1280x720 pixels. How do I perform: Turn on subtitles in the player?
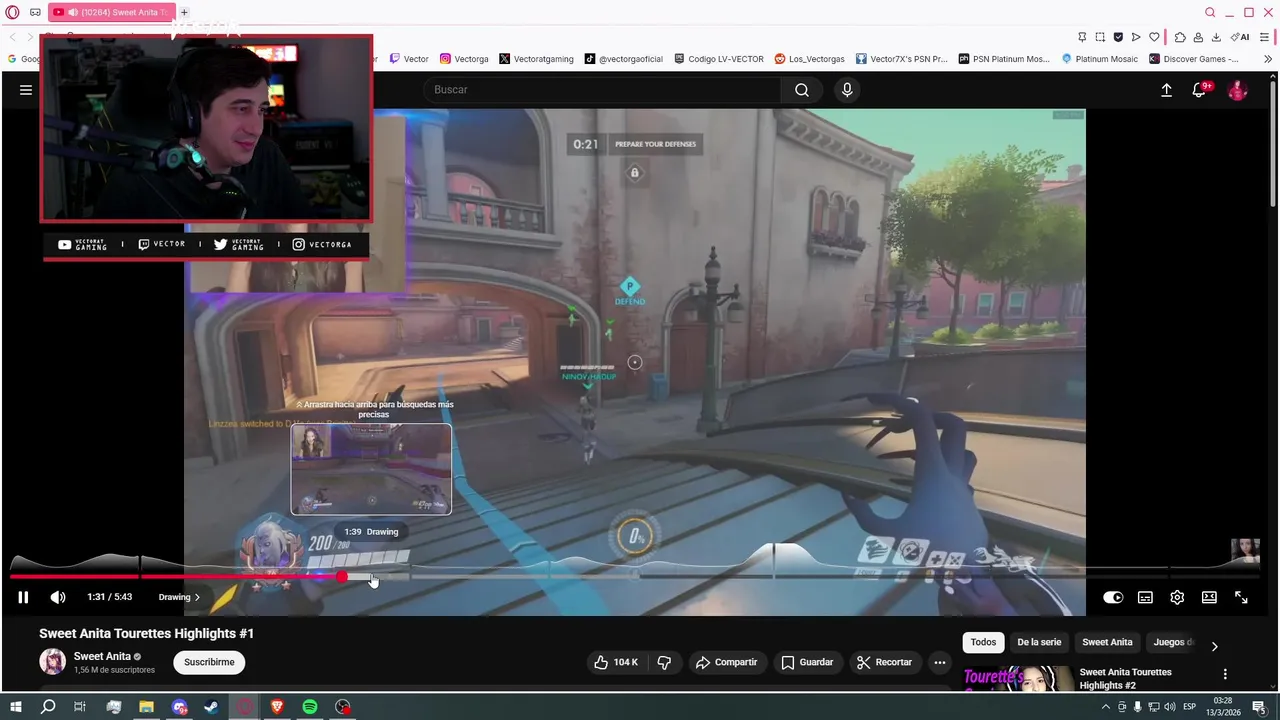tap(1145, 597)
